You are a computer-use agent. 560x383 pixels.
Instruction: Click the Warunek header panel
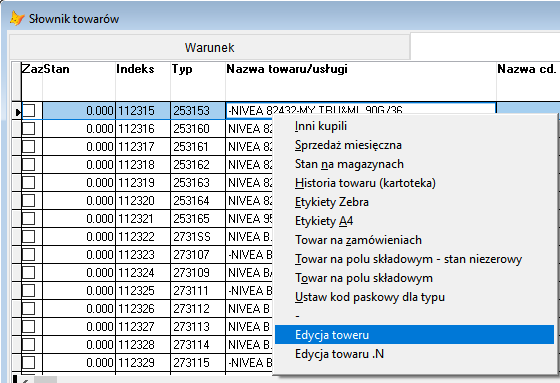[209, 47]
